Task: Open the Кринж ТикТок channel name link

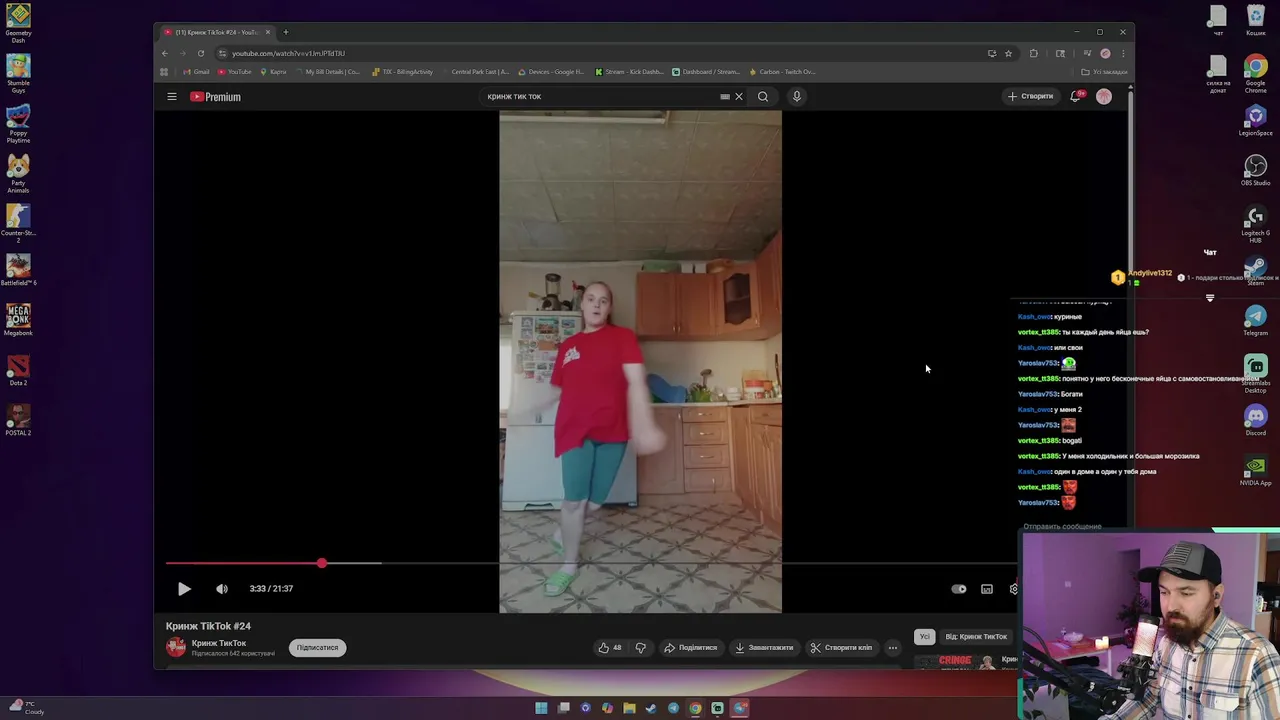Action: pos(219,643)
